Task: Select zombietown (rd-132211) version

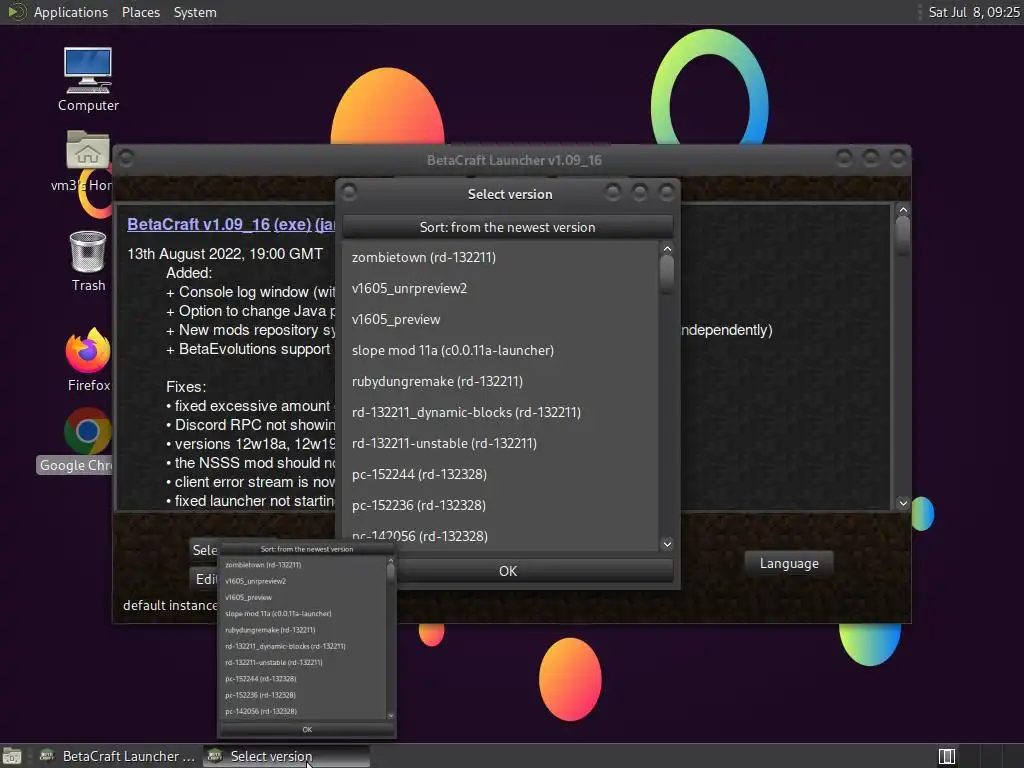Action: (x=500, y=257)
